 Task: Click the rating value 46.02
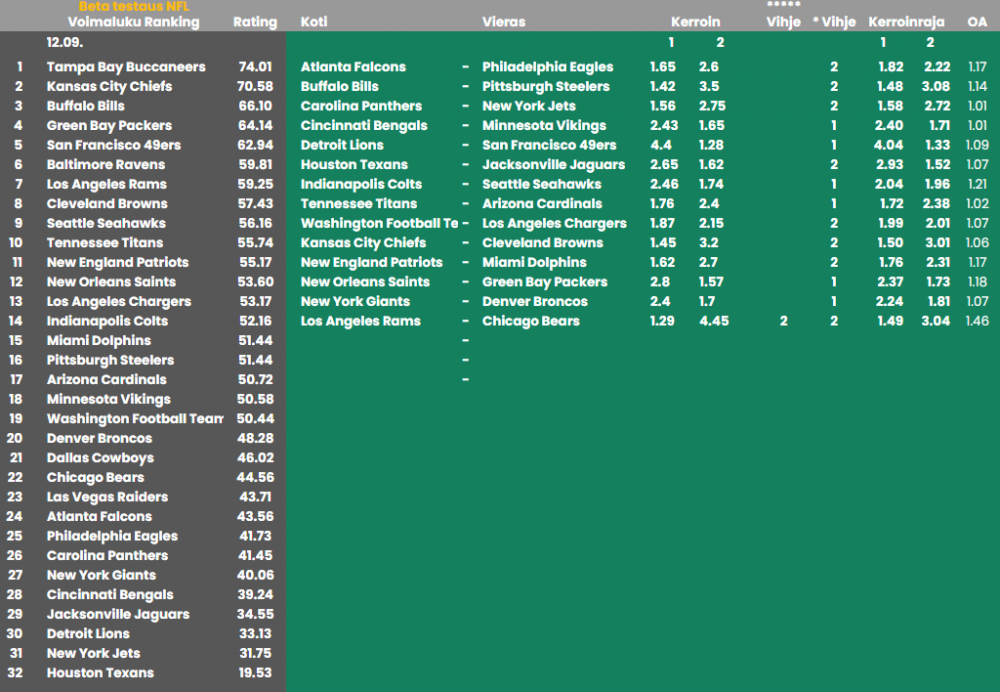pos(255,458)
